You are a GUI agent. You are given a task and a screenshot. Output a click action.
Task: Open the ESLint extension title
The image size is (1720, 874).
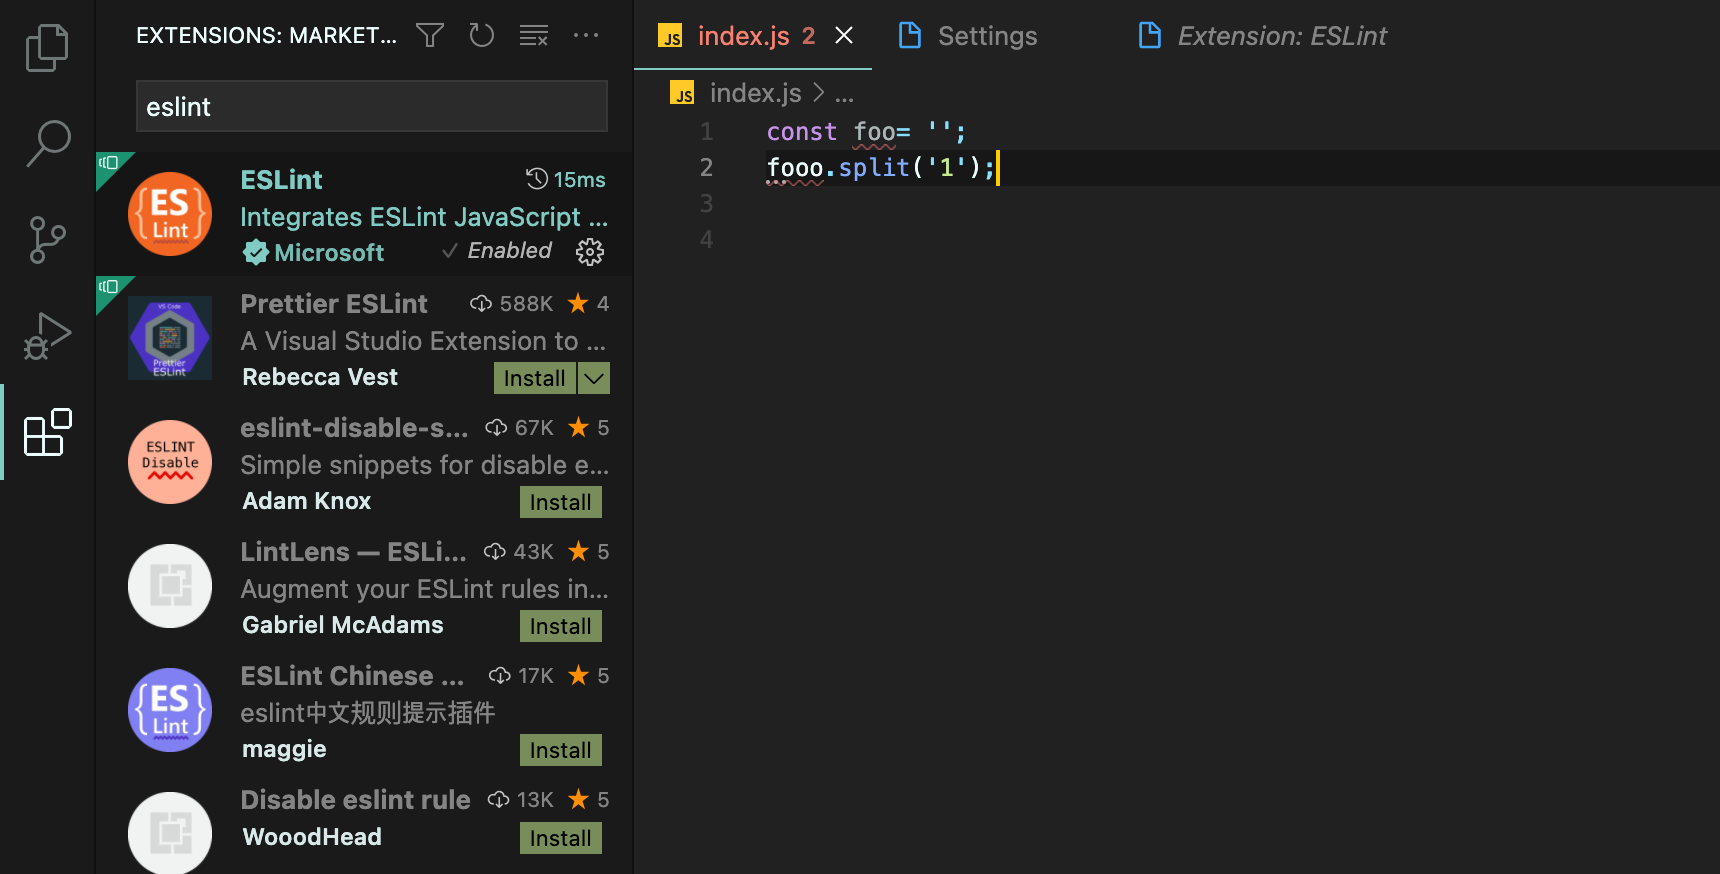pos(282,180)
